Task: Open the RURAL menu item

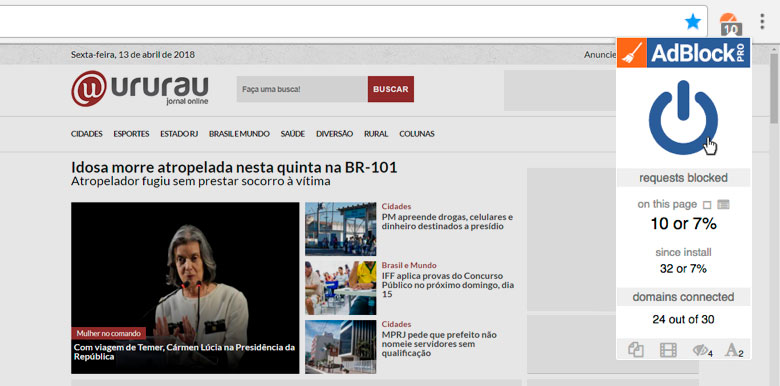Action: tap(376, 134)
